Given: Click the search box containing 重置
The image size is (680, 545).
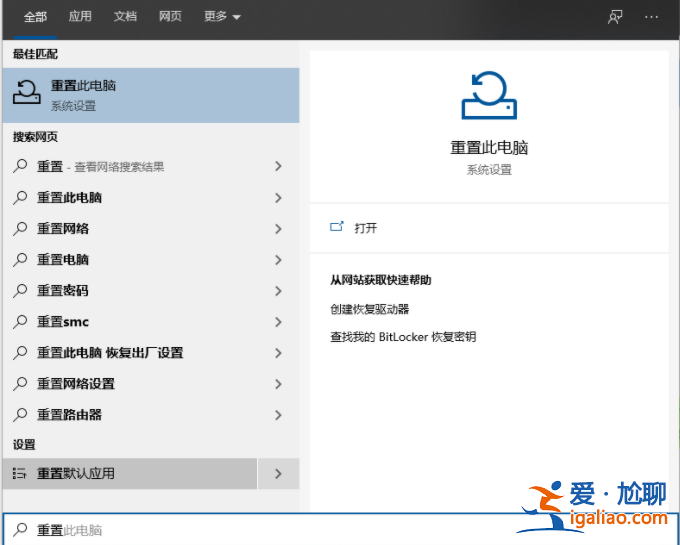Looking at the screenshot, I should (340, 529).
